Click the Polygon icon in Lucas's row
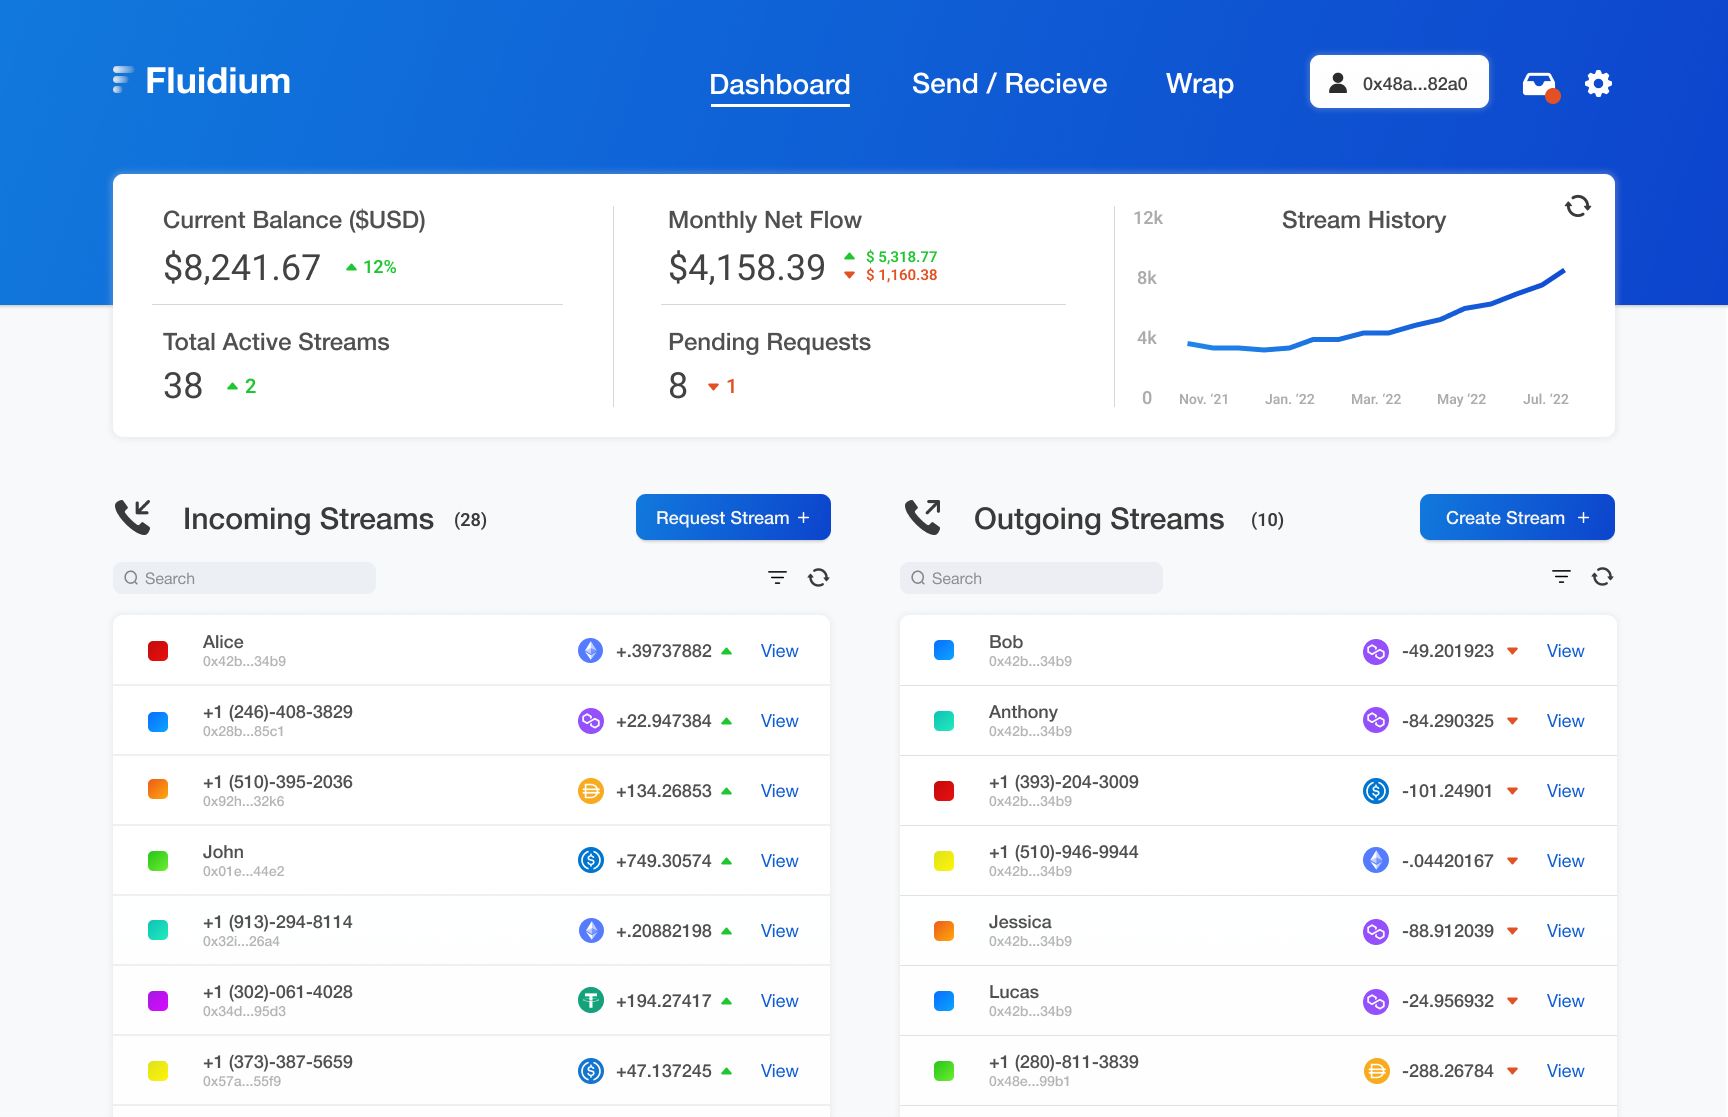 click(1376, 1001)
